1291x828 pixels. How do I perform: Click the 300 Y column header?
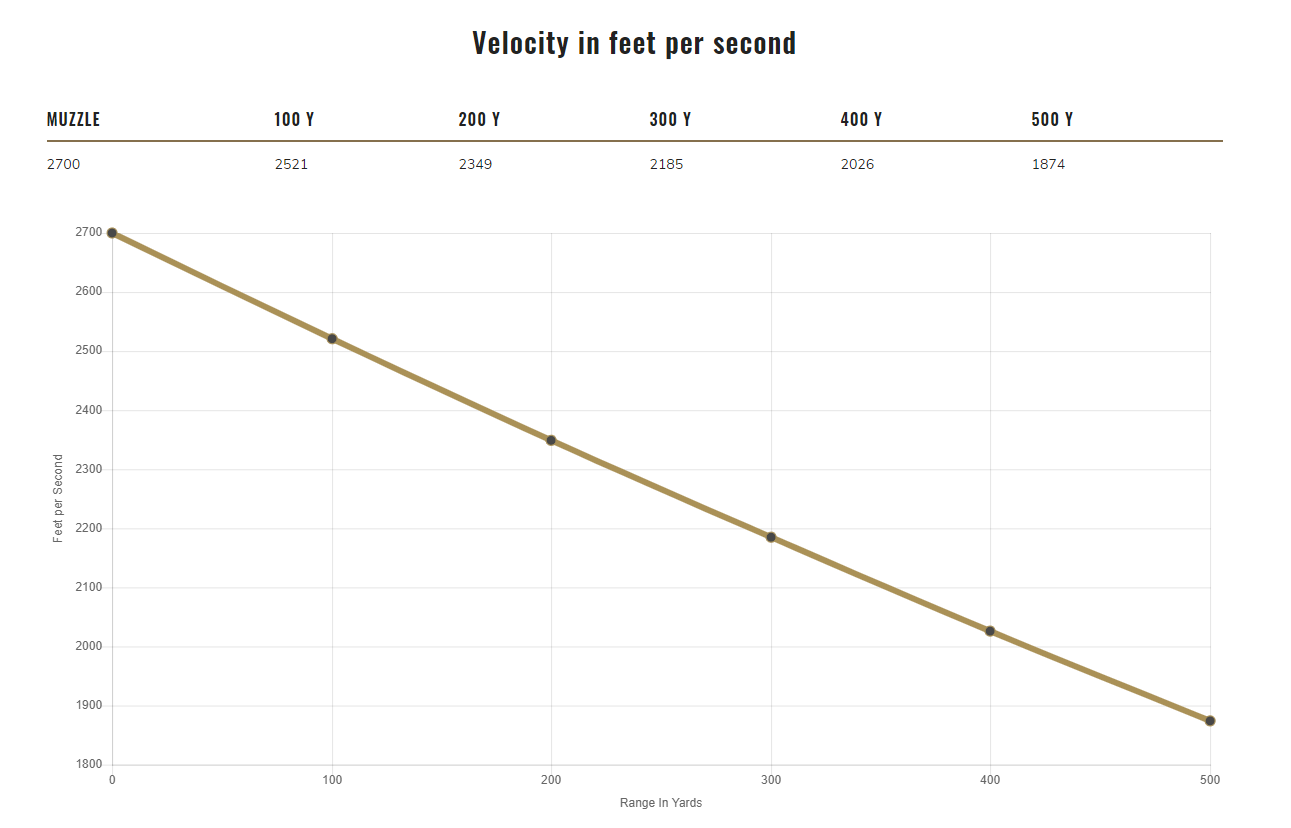pyautogui.click(x=670, y=120)
